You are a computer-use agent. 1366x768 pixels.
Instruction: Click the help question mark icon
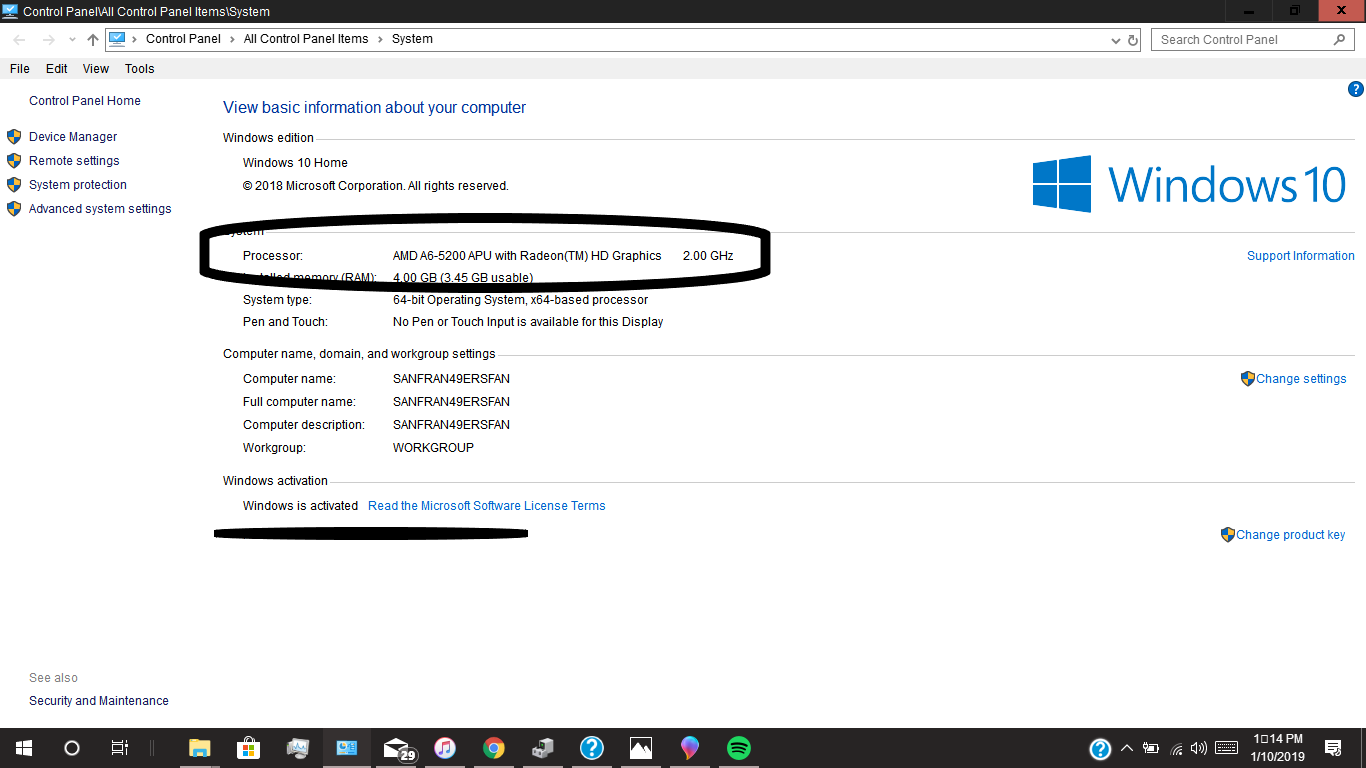(x=1356, y=89)
